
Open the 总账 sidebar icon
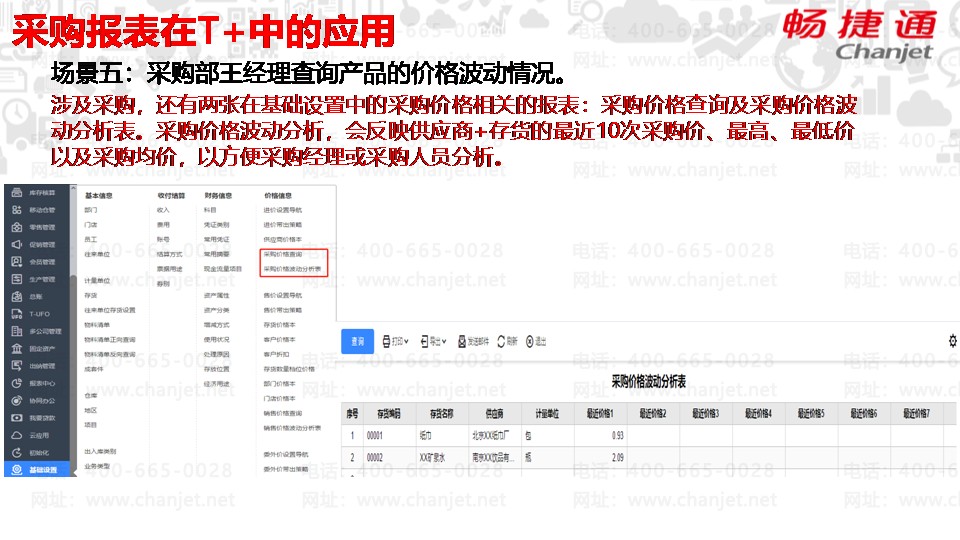click(x=17, y=296)
